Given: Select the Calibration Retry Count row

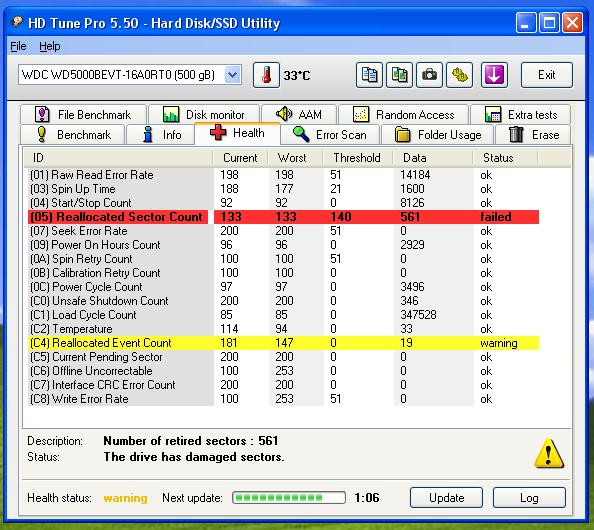Looking at the screenshot, I should tap(283, 273).
